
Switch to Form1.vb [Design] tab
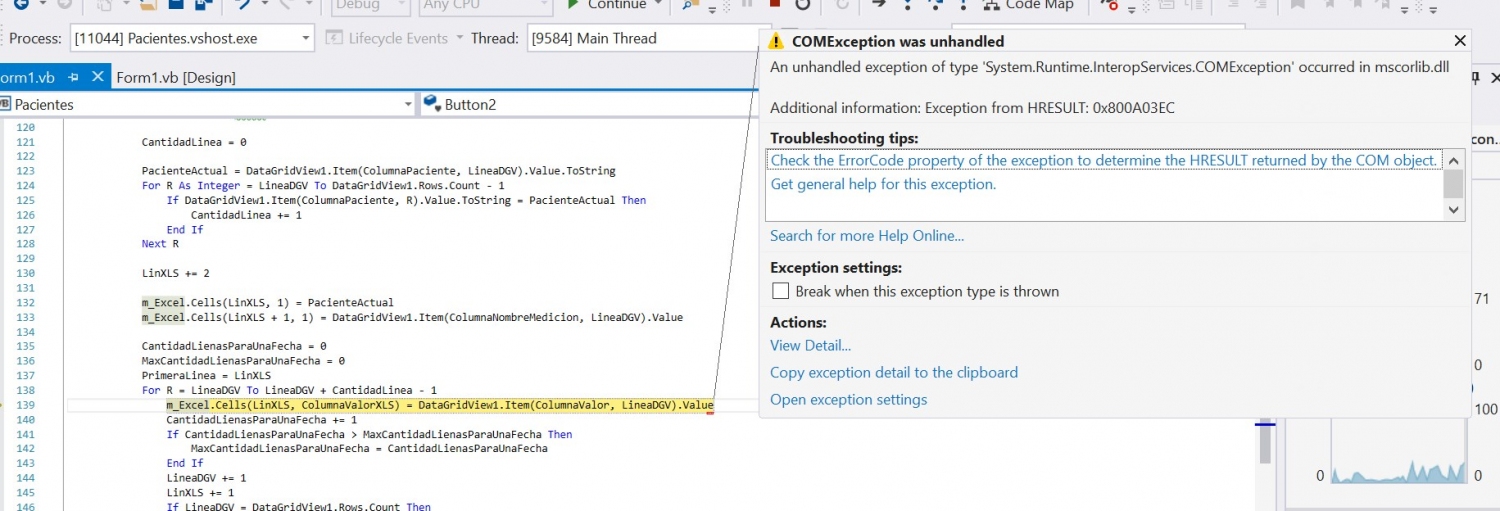click(176, 77)
